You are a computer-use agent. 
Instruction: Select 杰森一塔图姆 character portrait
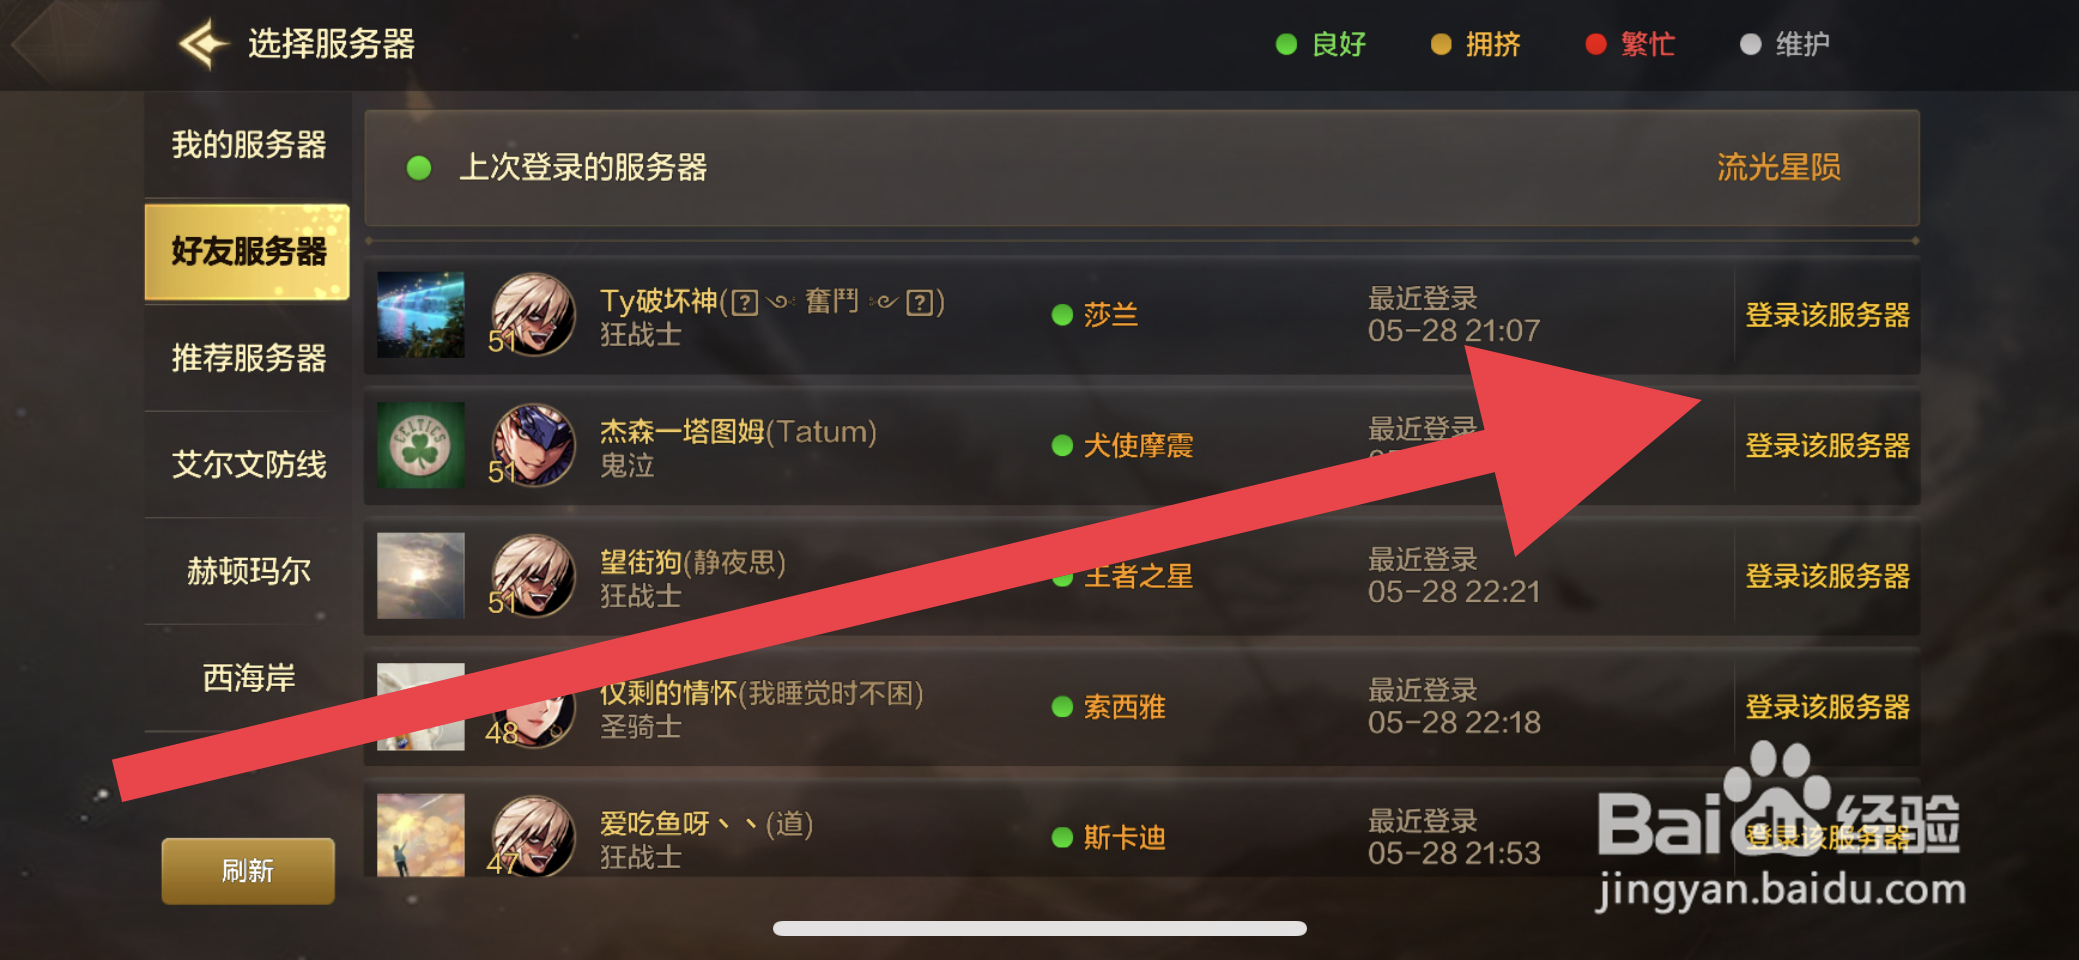(x=534, y=445)
